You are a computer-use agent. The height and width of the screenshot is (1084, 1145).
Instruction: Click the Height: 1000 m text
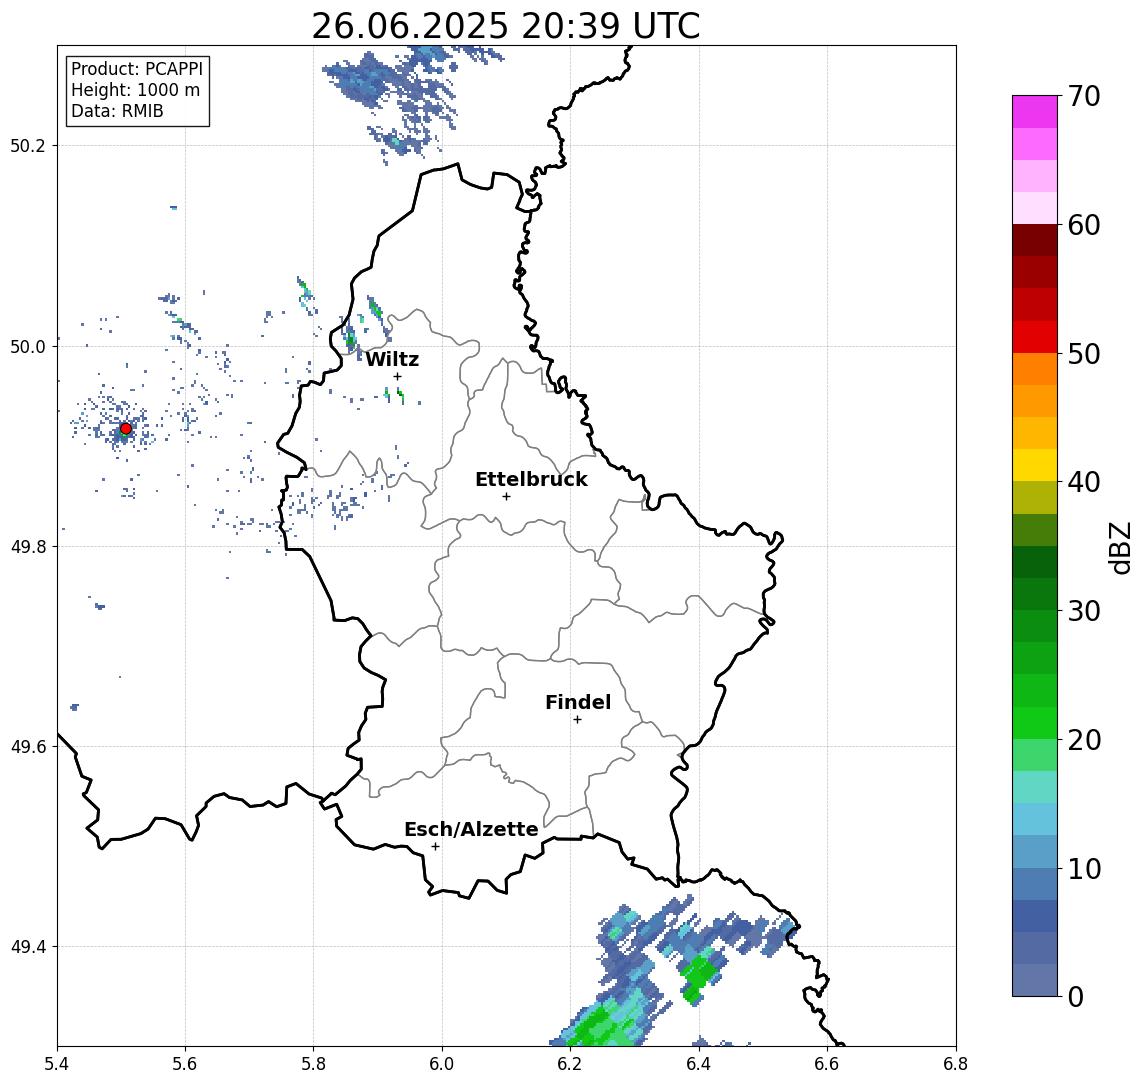click(x=135, y=90)
